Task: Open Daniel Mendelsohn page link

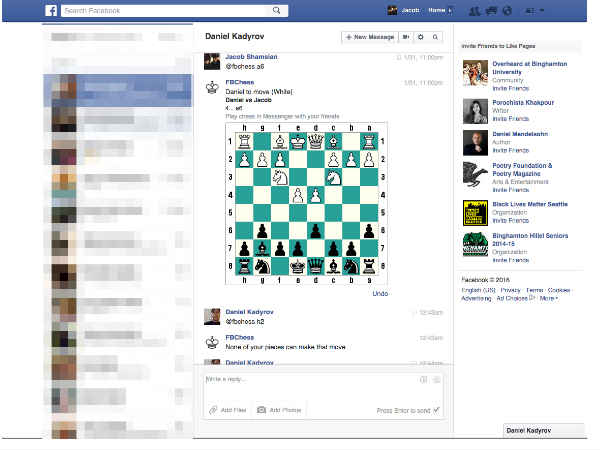Action: point(520,134)
